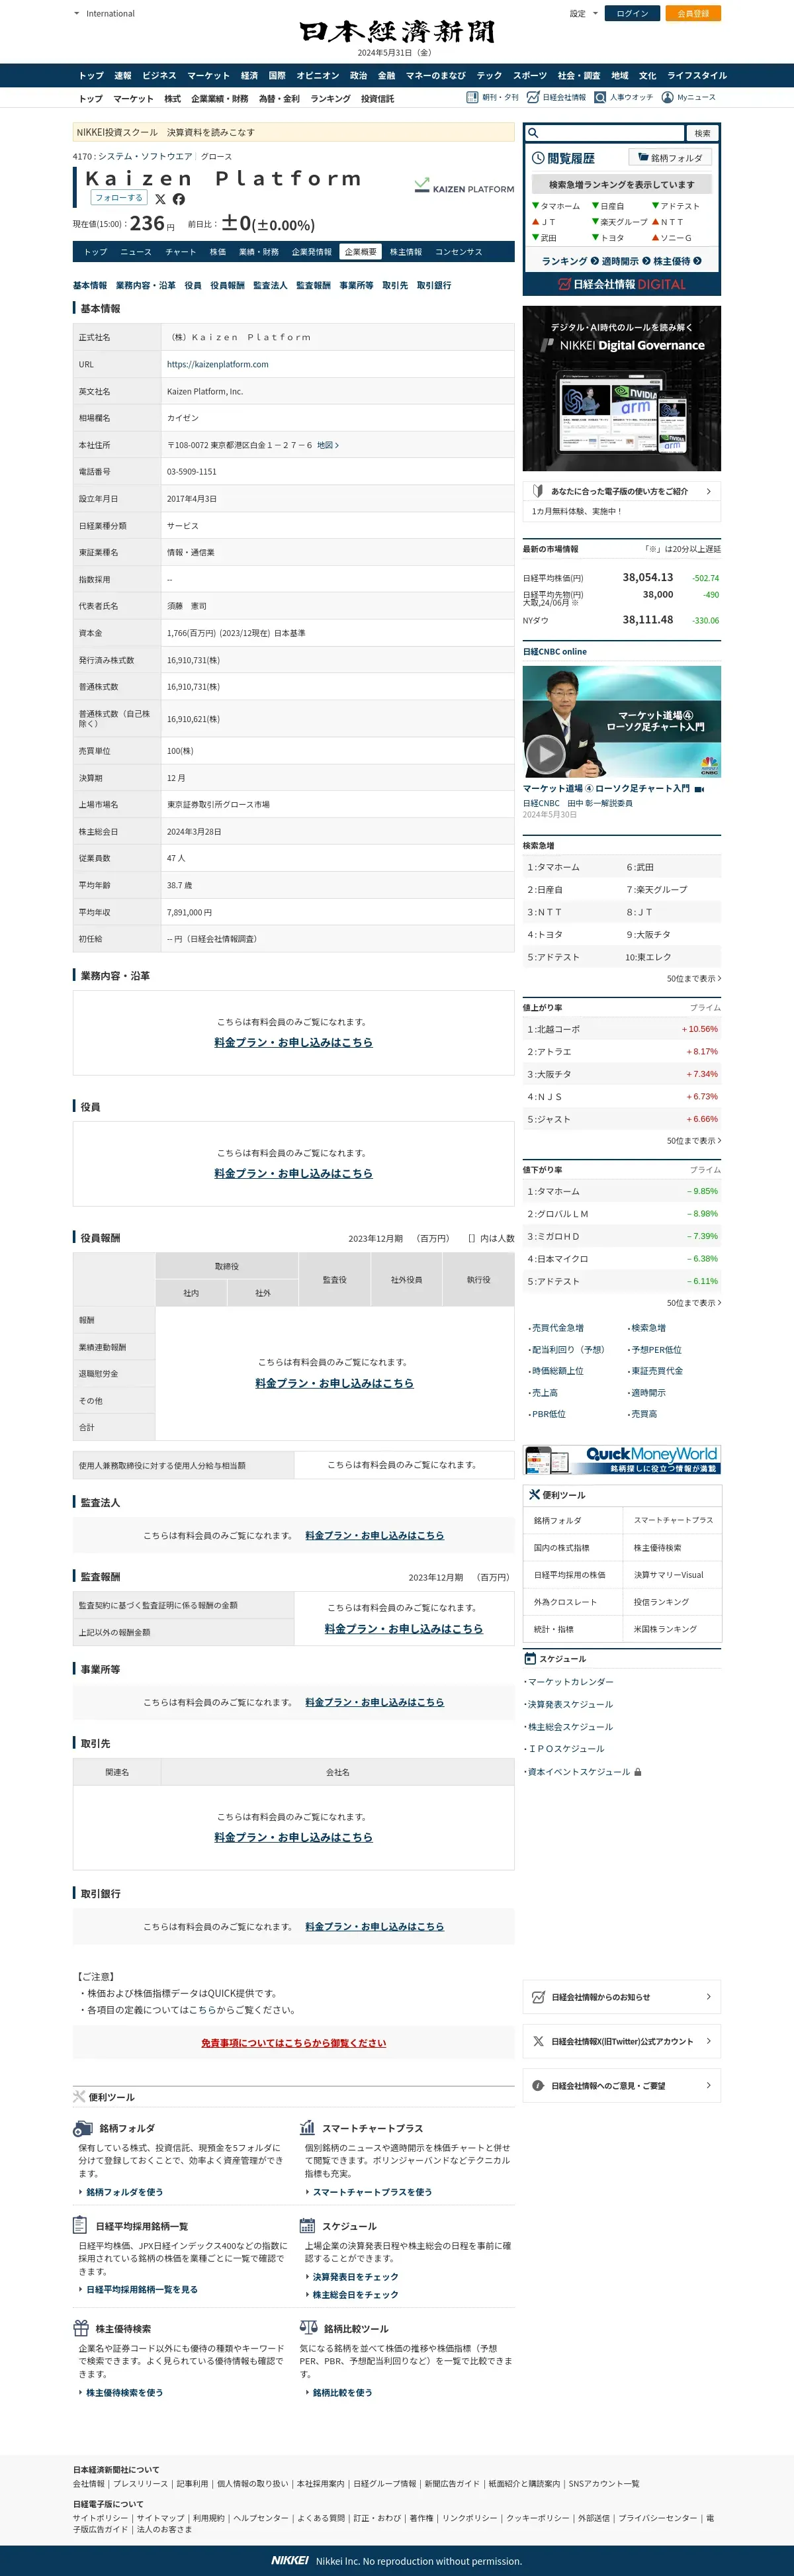Open ランキング arrow link in search box panel
Viewport: 794px width, 2576px height.
point(569,261)
